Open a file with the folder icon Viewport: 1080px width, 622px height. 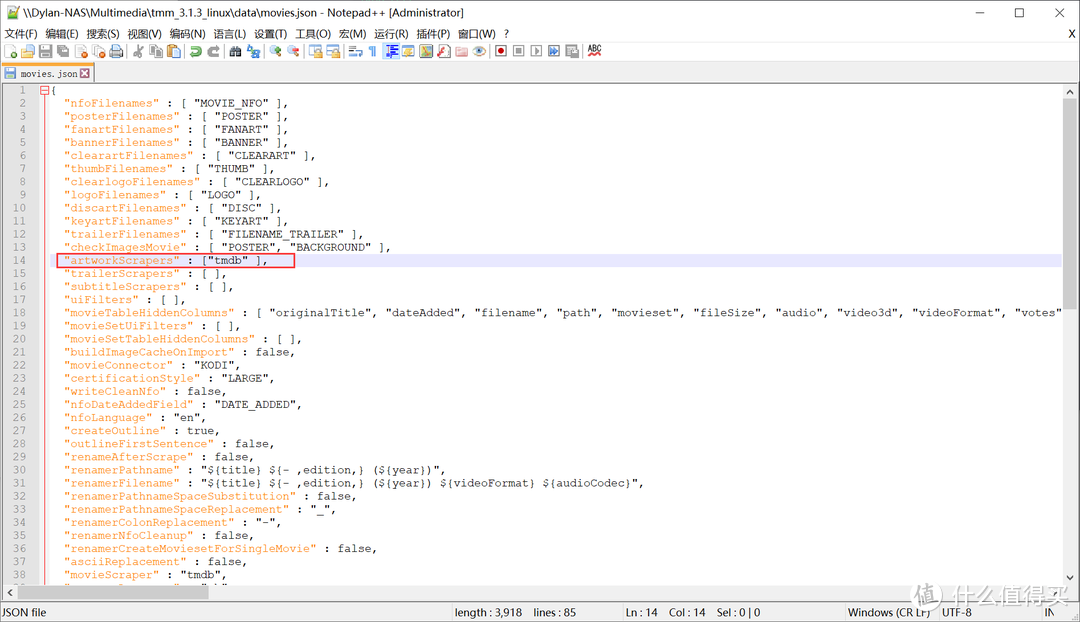click(28, 51)
